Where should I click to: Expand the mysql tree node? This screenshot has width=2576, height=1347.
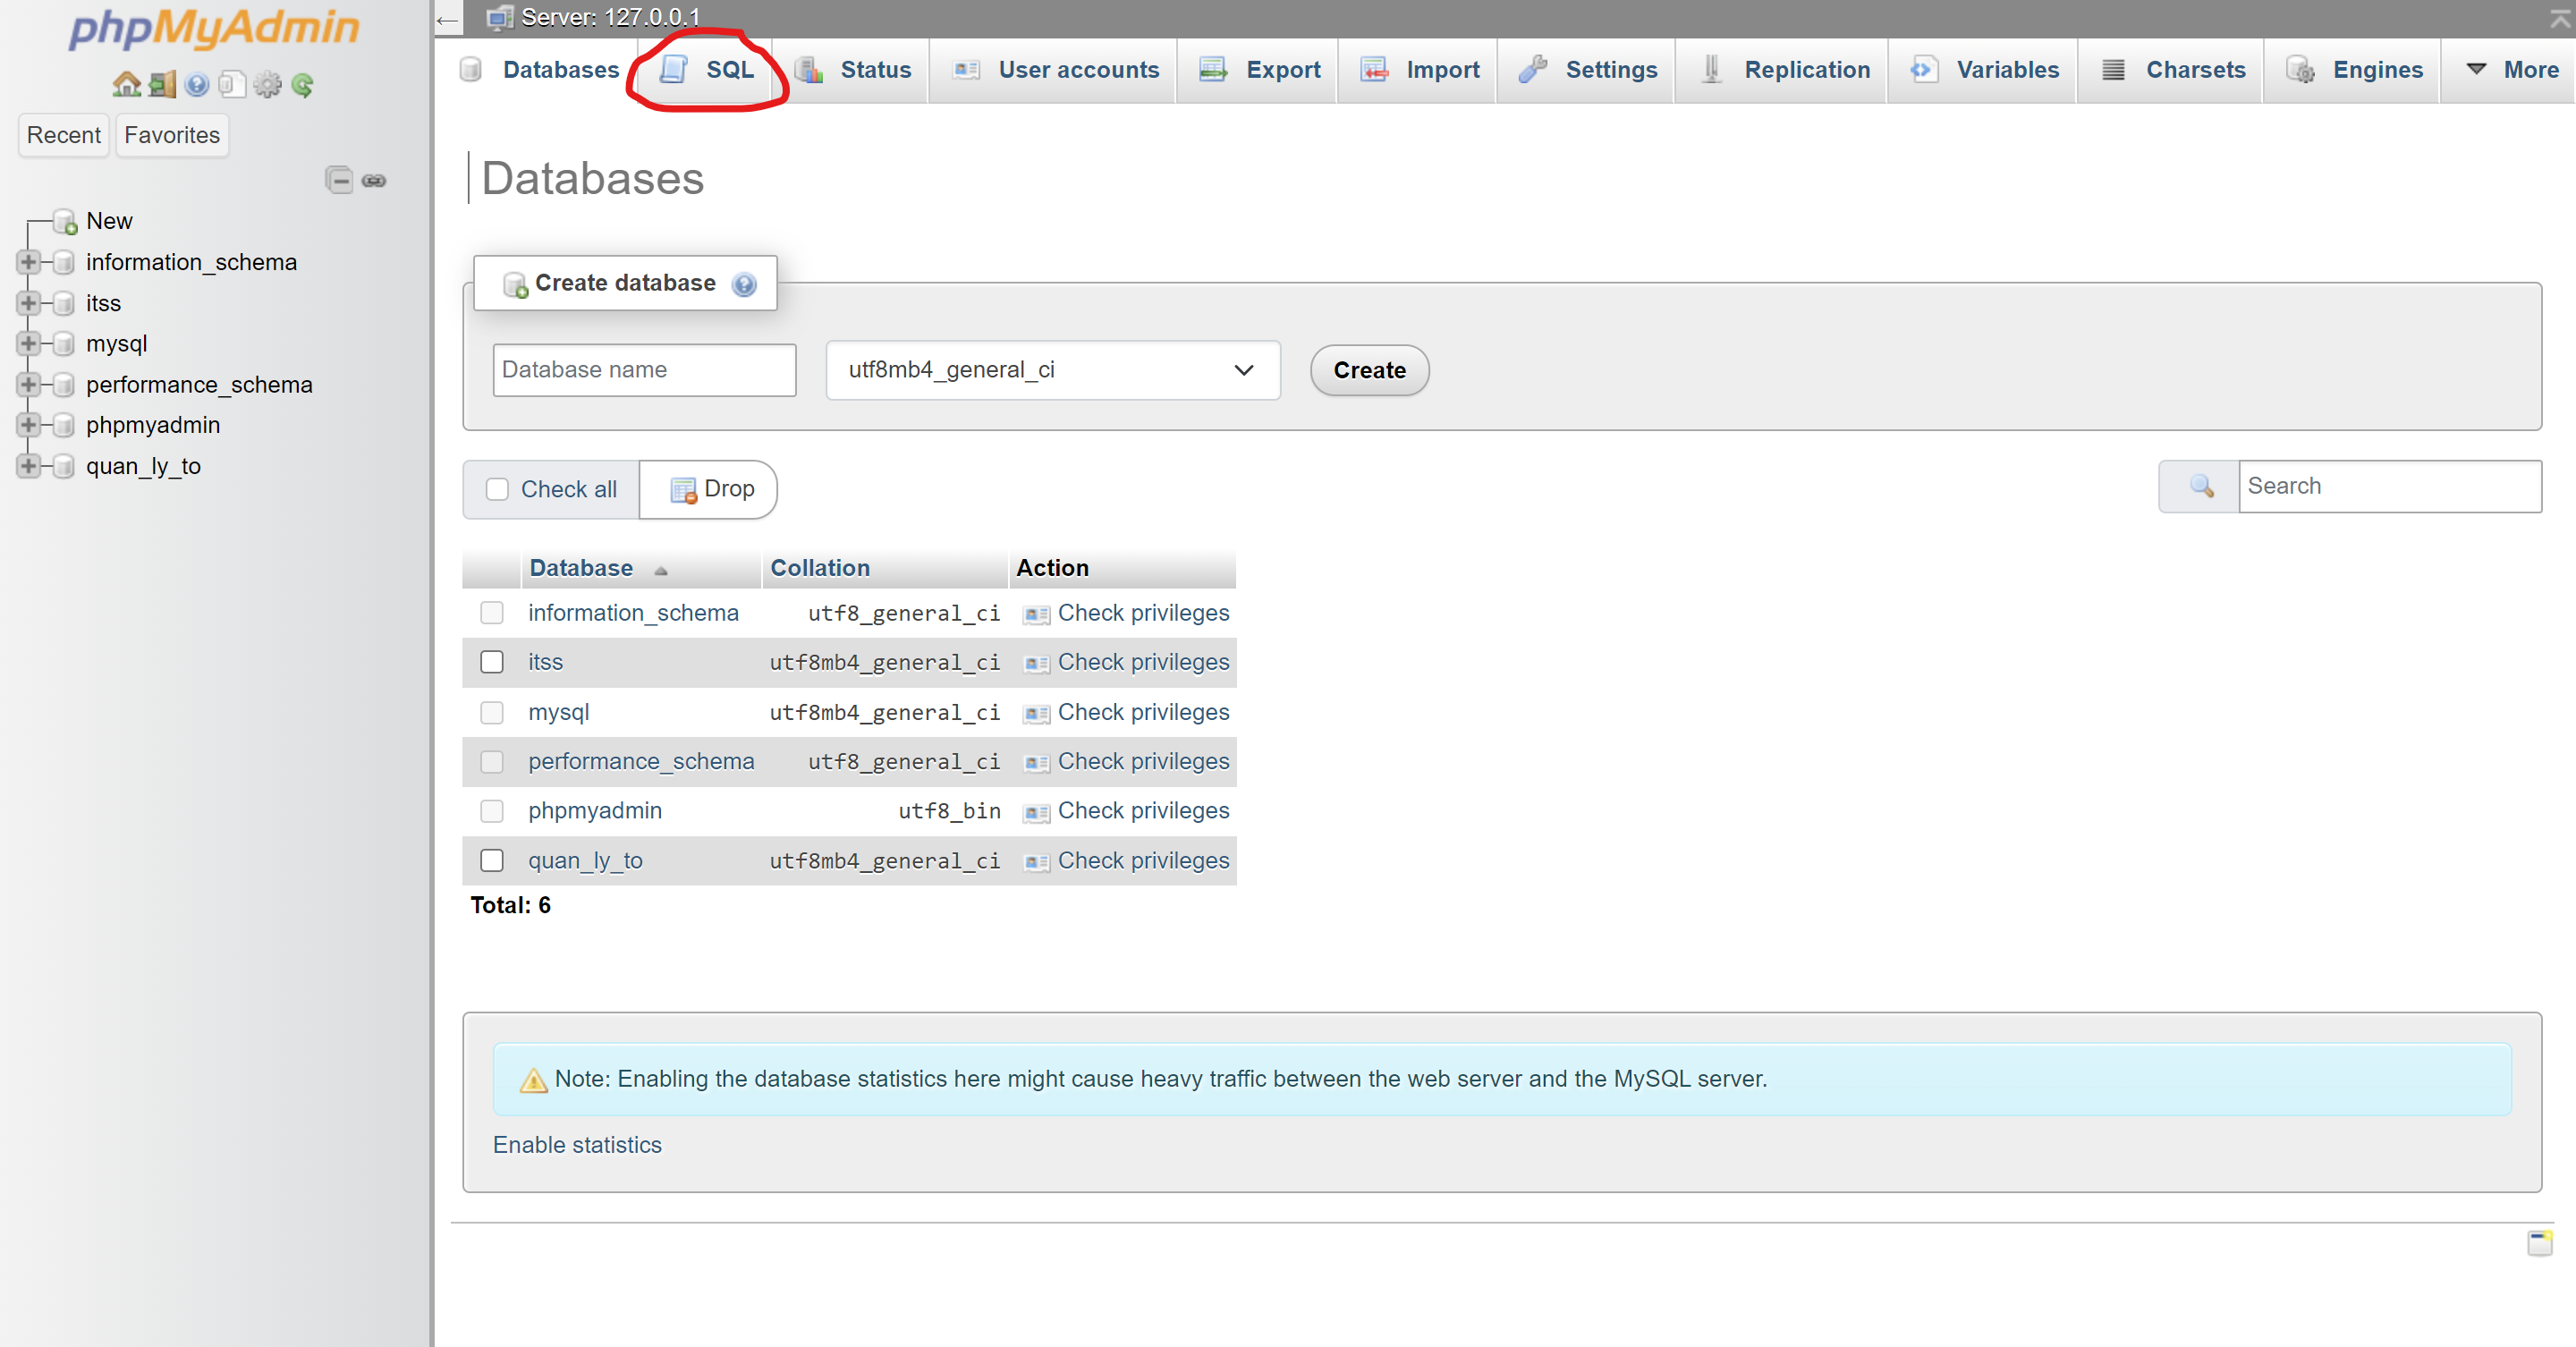tap(28, 344)
